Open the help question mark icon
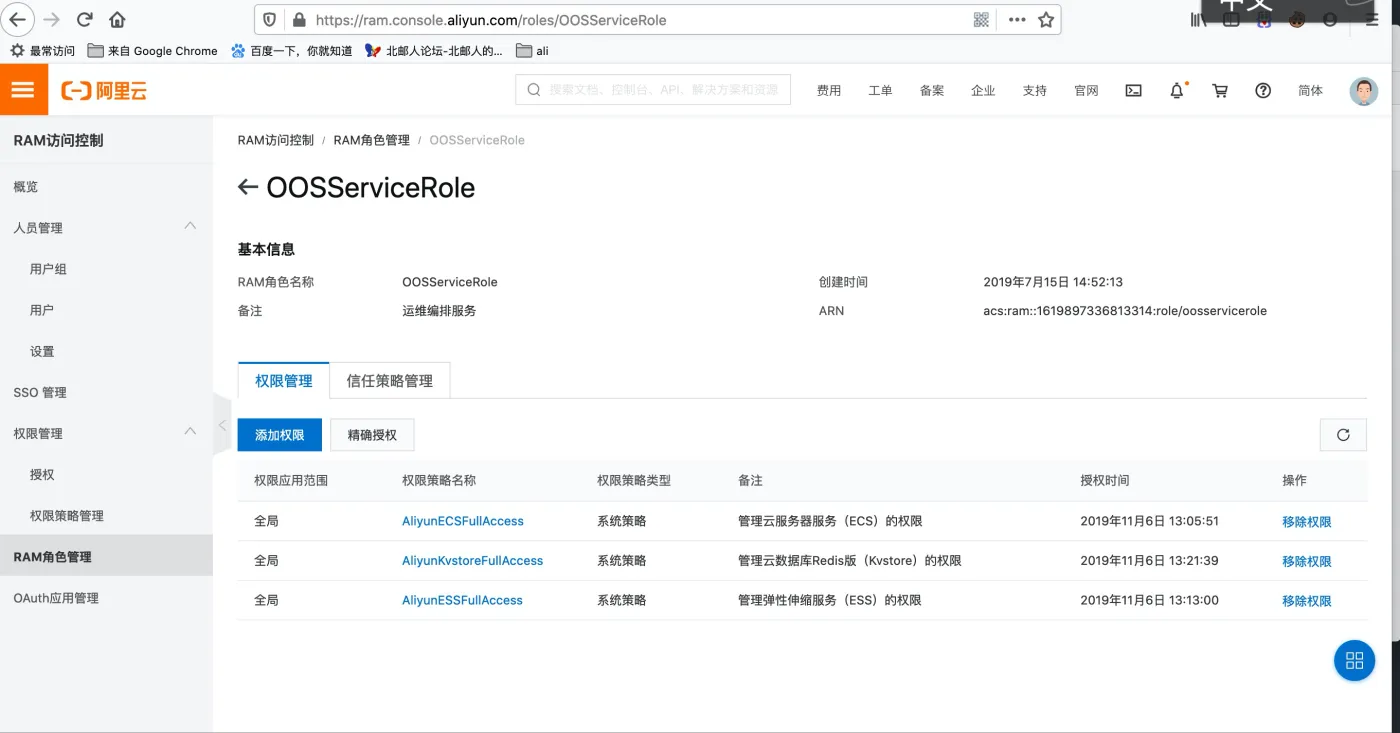The image size is (1400, 733). point(1263,90)
